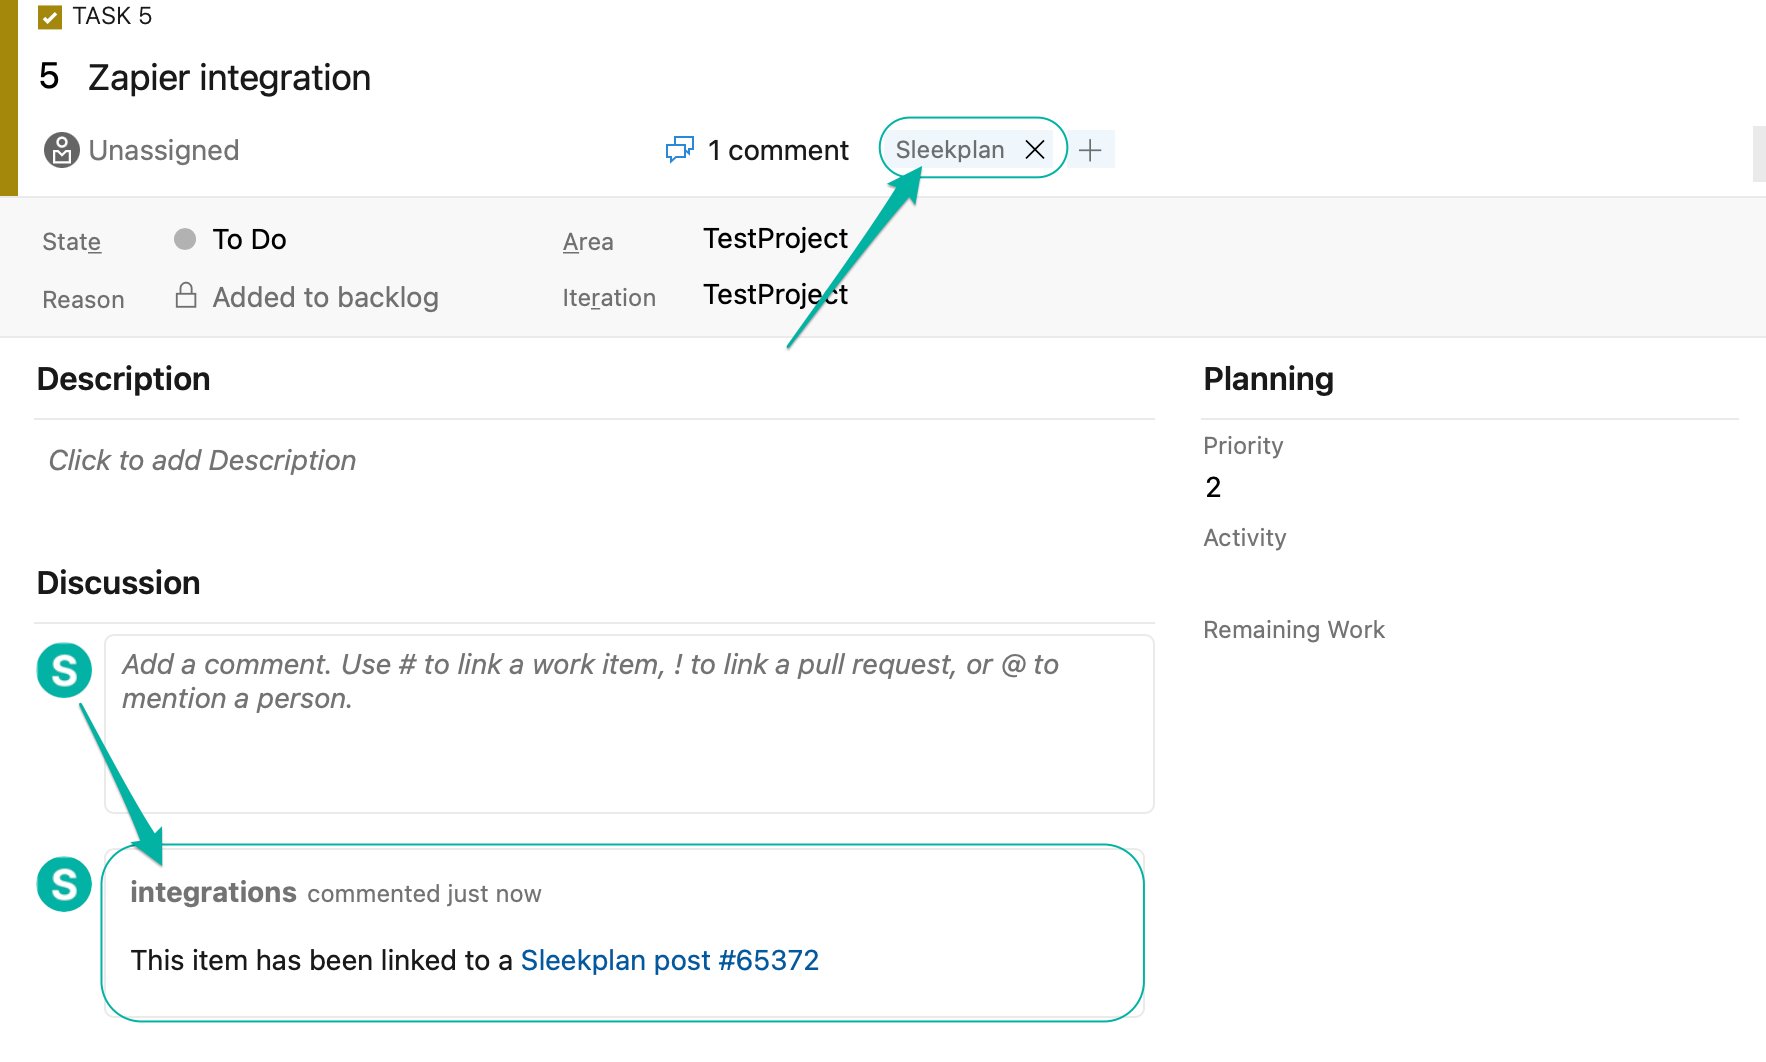1766x1062 pixels.
Task: Click the Reason field Added to backlog
Action: pyautogui.click(x=325, y=298)
